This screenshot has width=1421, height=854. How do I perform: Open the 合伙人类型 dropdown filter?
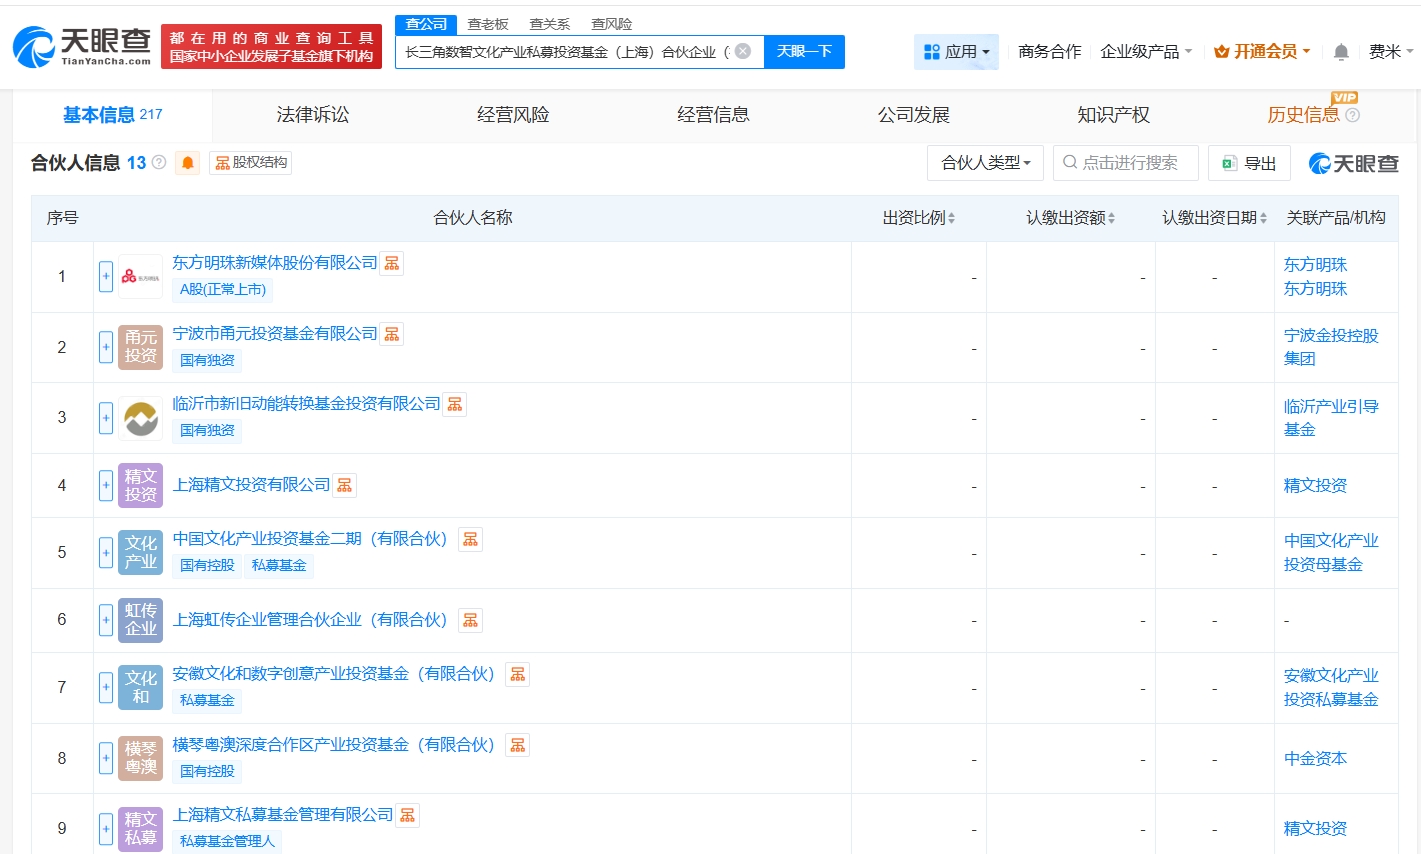985,163
